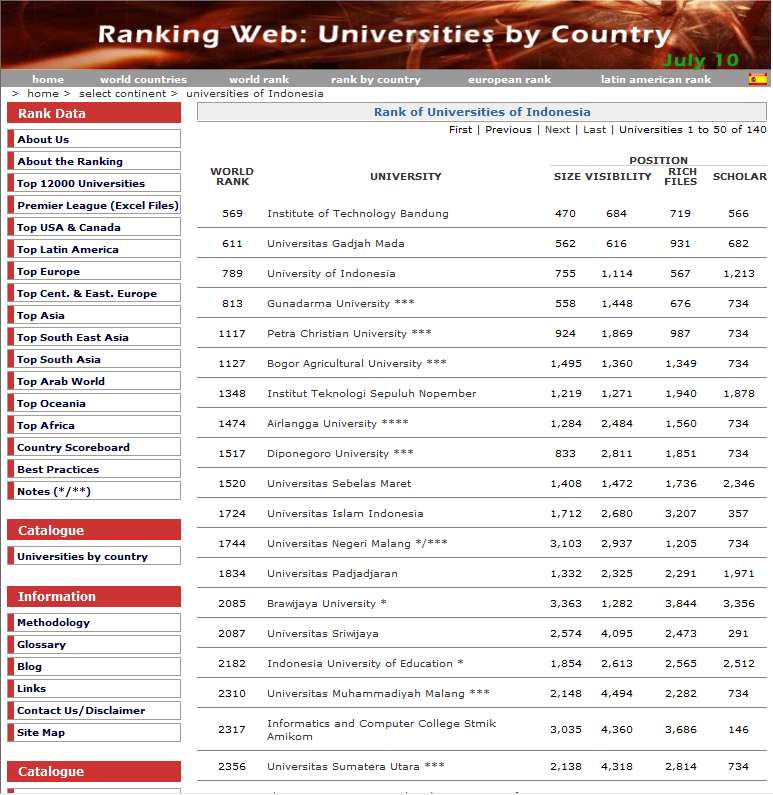The image size is (773, 795).
Task: Go to the First page link
Action: [x=460, y=130]
